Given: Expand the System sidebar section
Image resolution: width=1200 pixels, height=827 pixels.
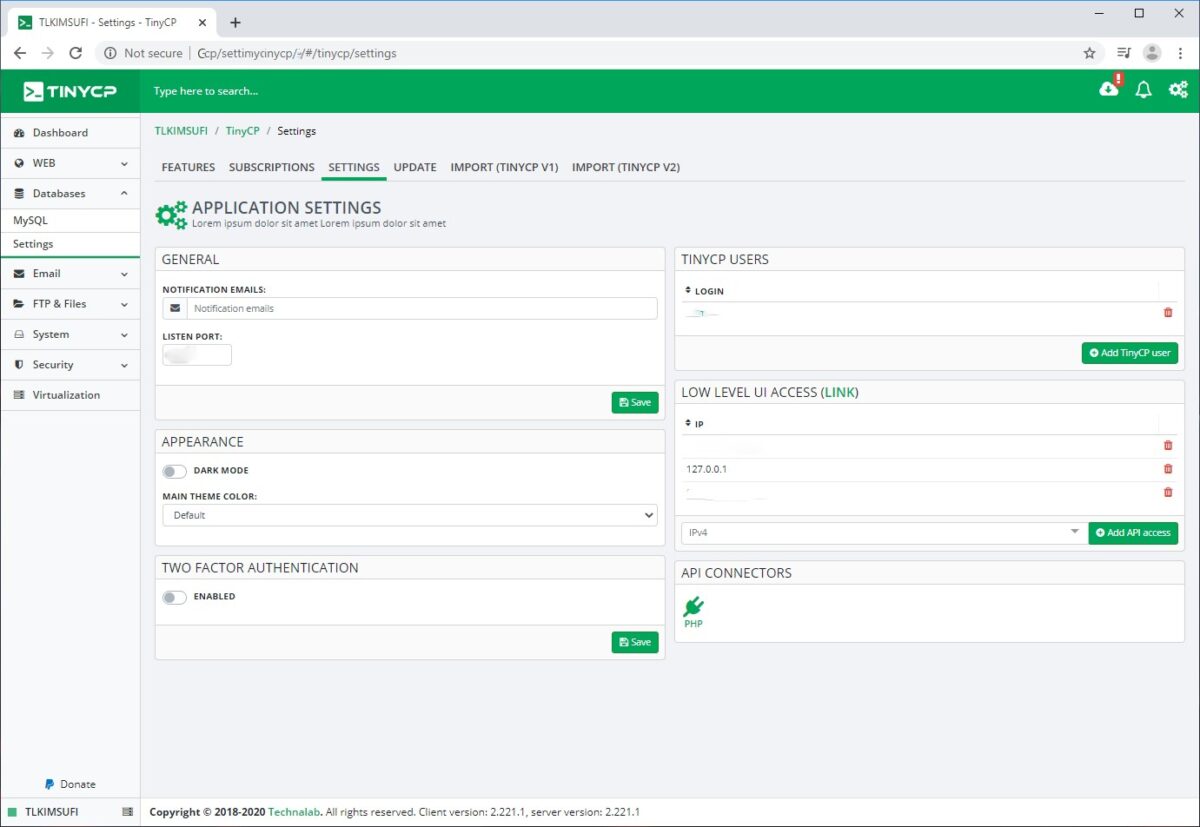Looking at the screenshot, I should coord(70,334).
